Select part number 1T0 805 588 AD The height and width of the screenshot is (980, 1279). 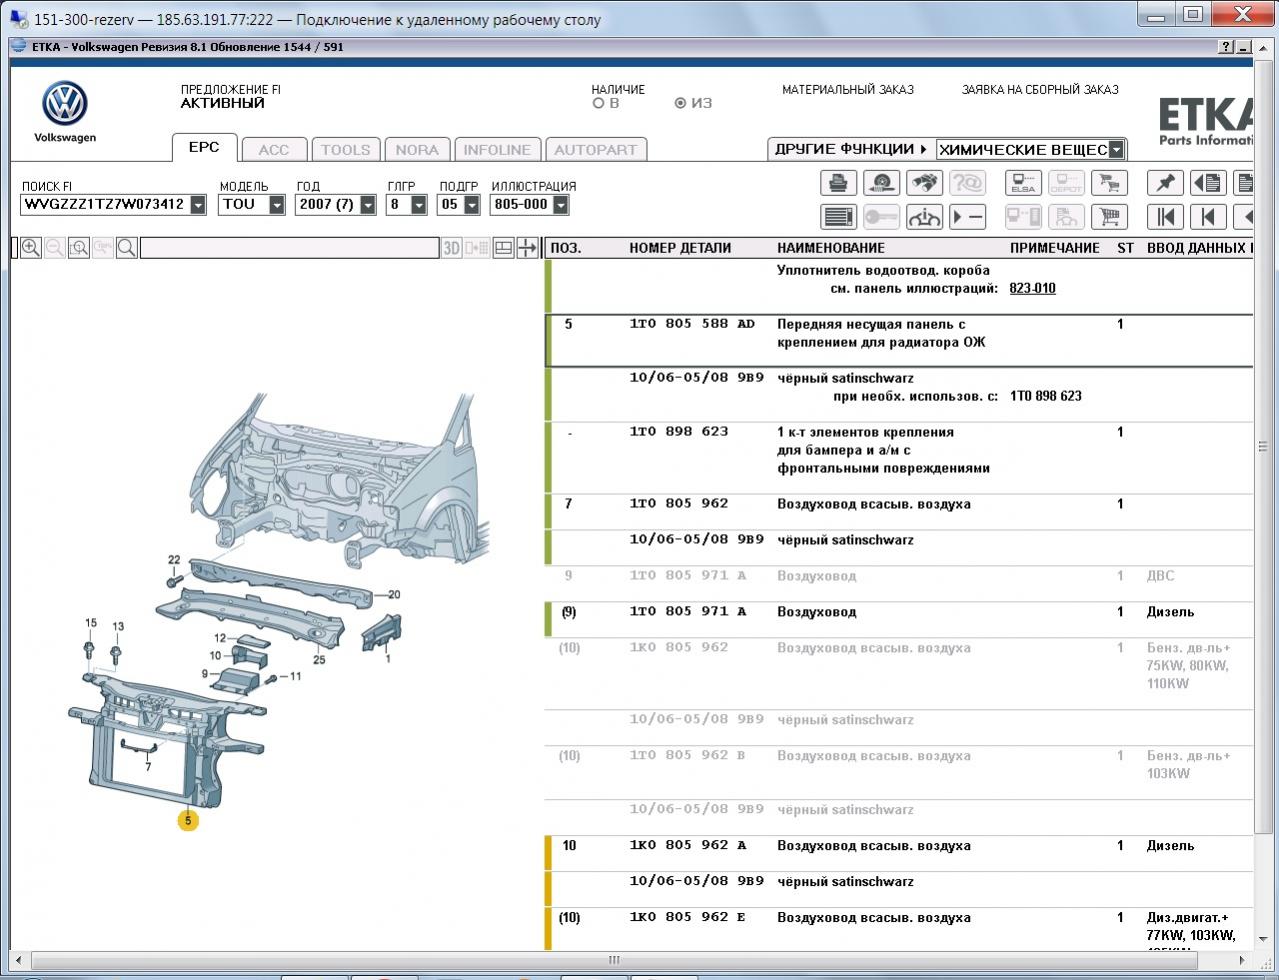[x=692, y=324]
